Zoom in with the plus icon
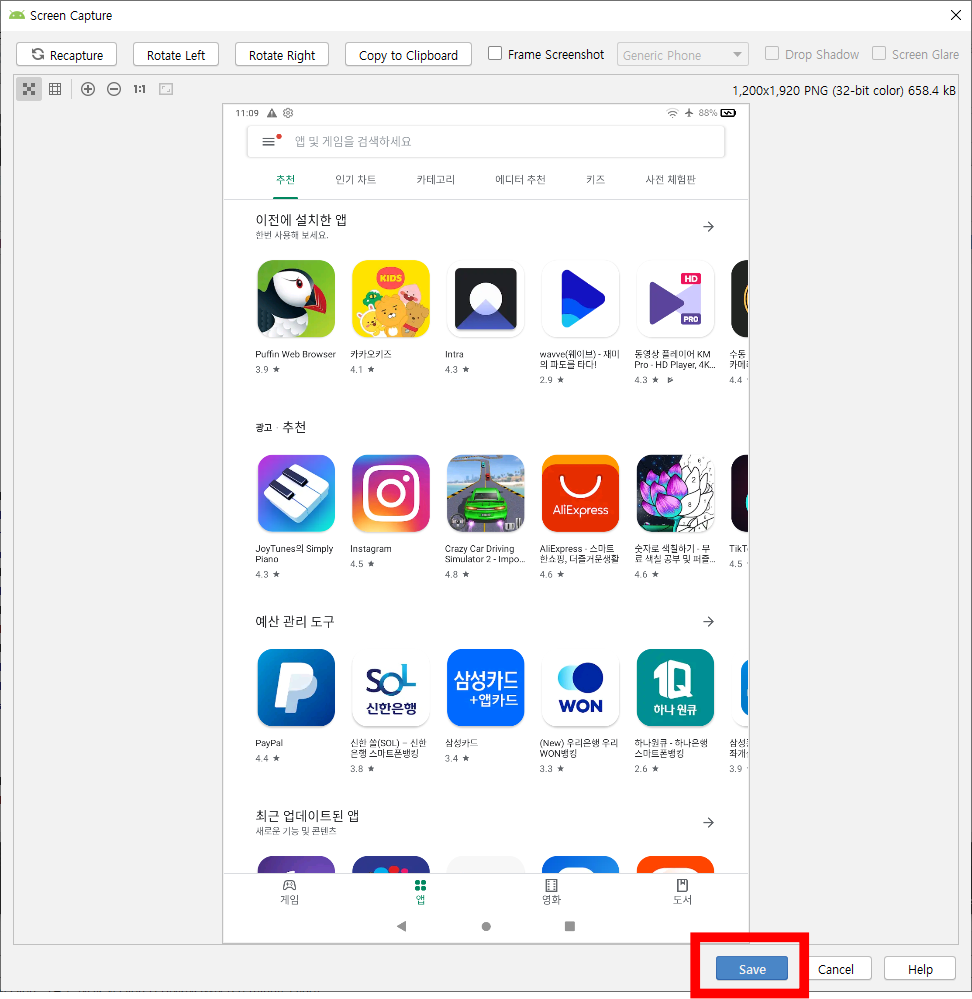Viewport: 972px width, 999px height. pos(88,89)
